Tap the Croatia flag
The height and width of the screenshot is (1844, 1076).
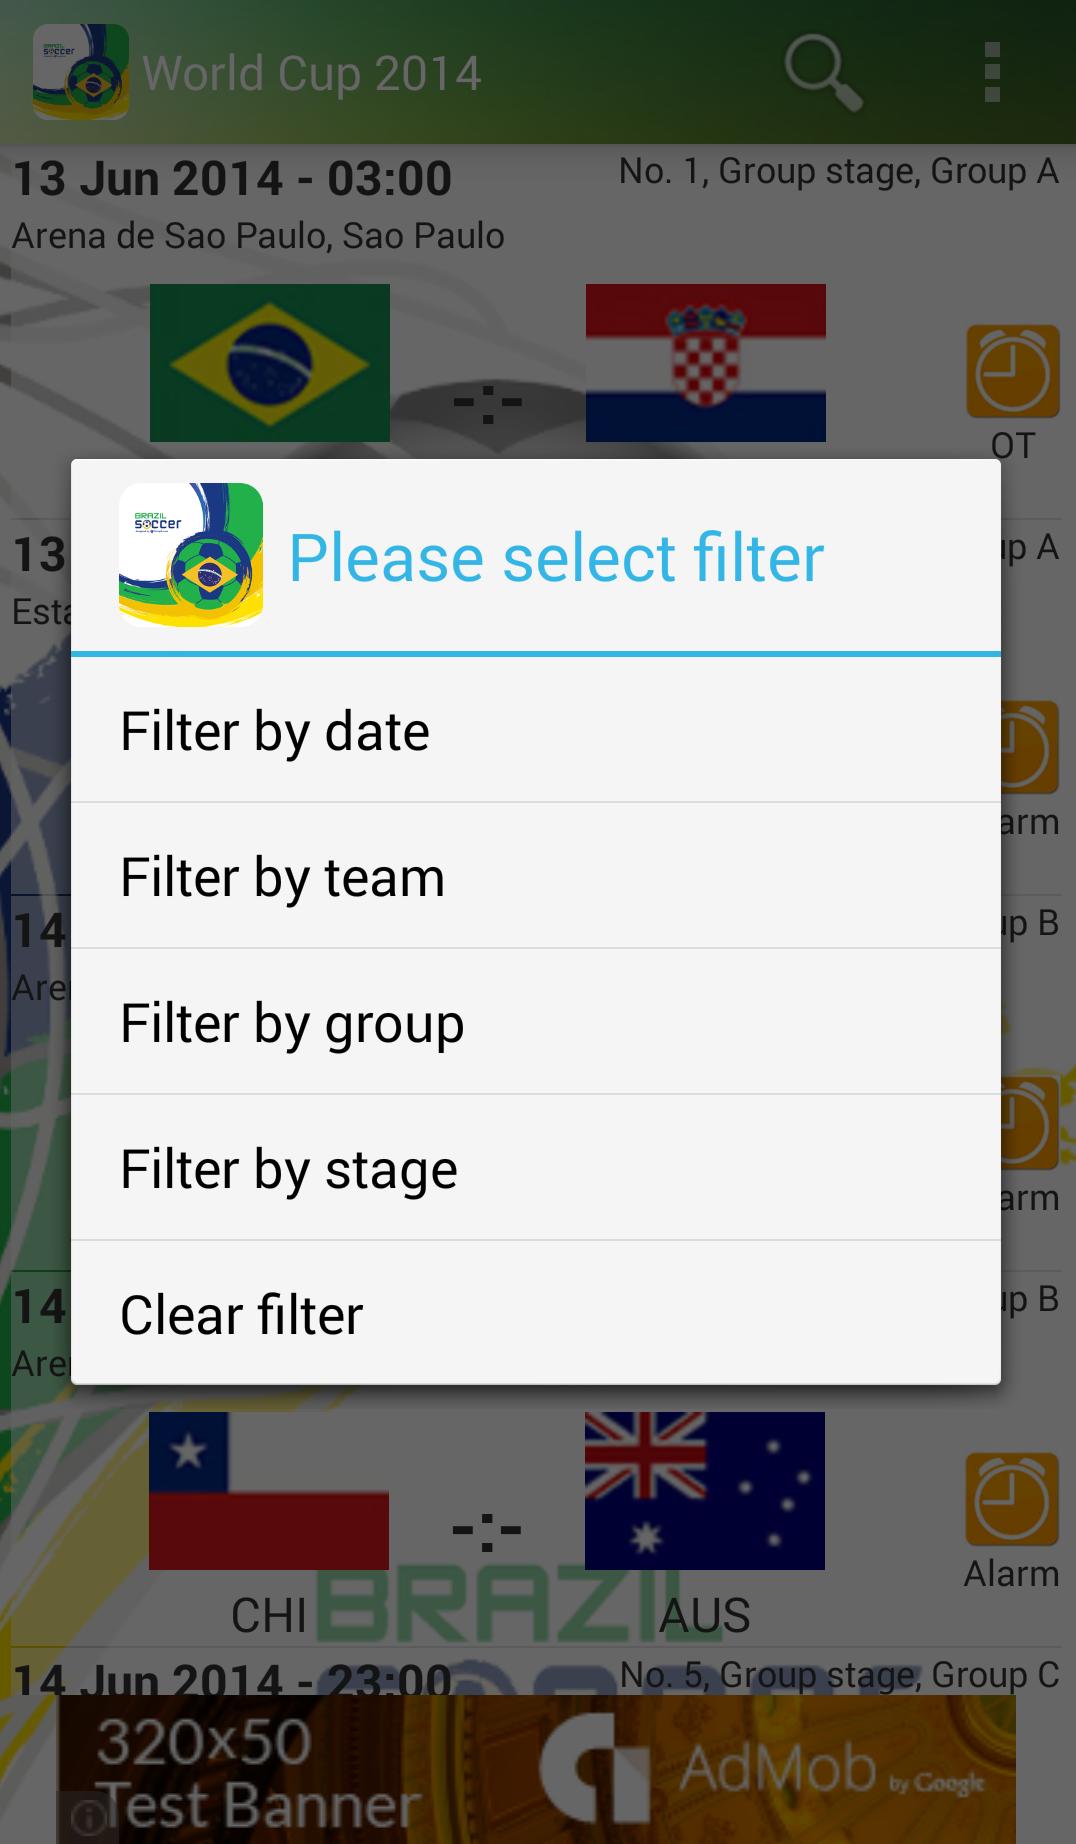[x=706, y=363]
